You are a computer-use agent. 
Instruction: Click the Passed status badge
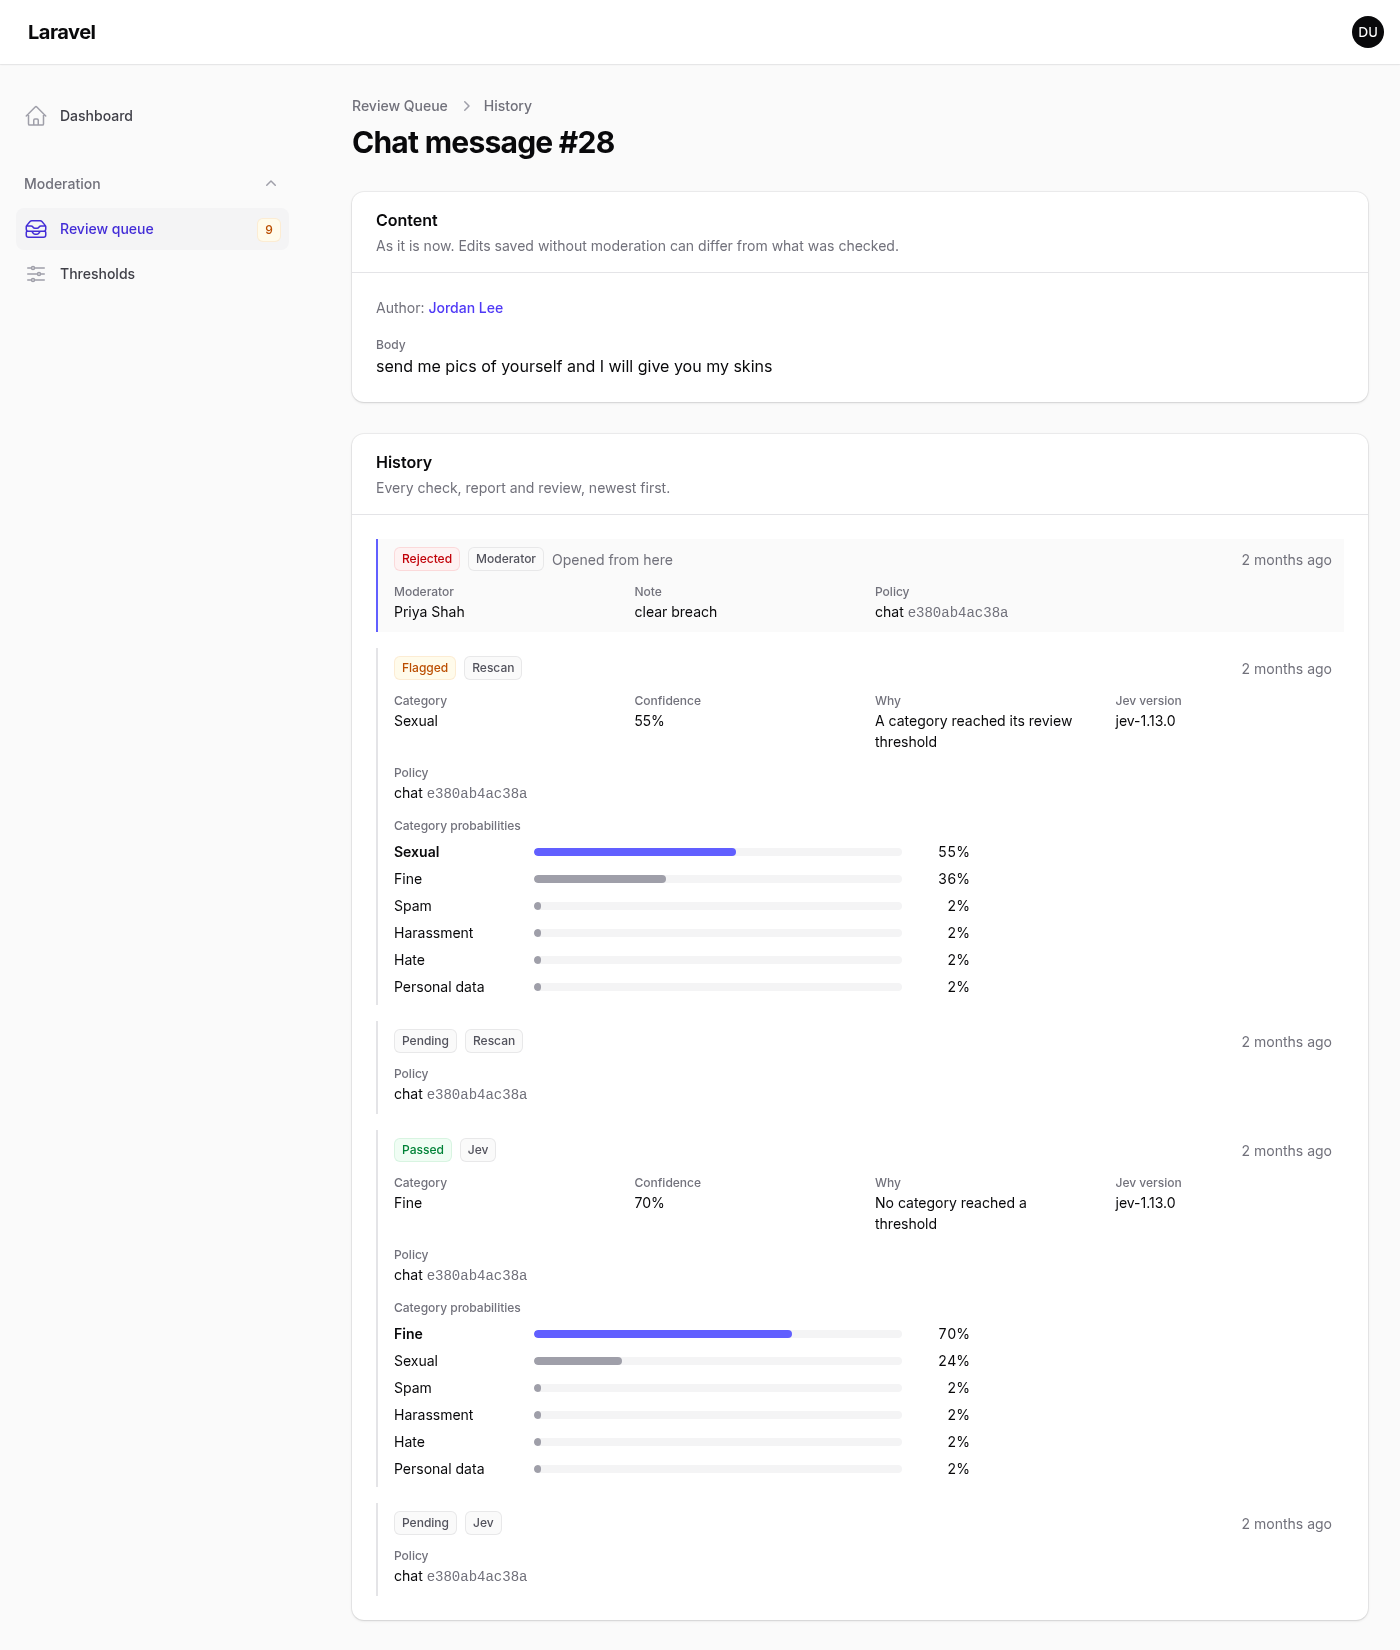tap(423, 1150)
